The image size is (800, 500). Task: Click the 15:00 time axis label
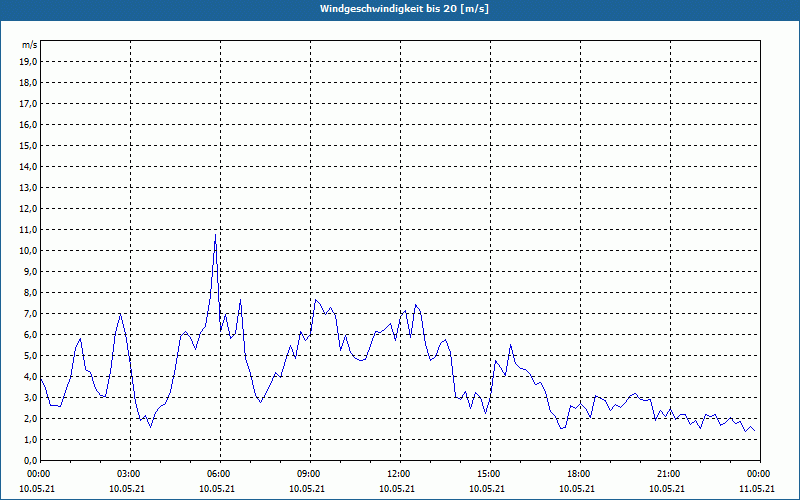click(x=490, y=474)
